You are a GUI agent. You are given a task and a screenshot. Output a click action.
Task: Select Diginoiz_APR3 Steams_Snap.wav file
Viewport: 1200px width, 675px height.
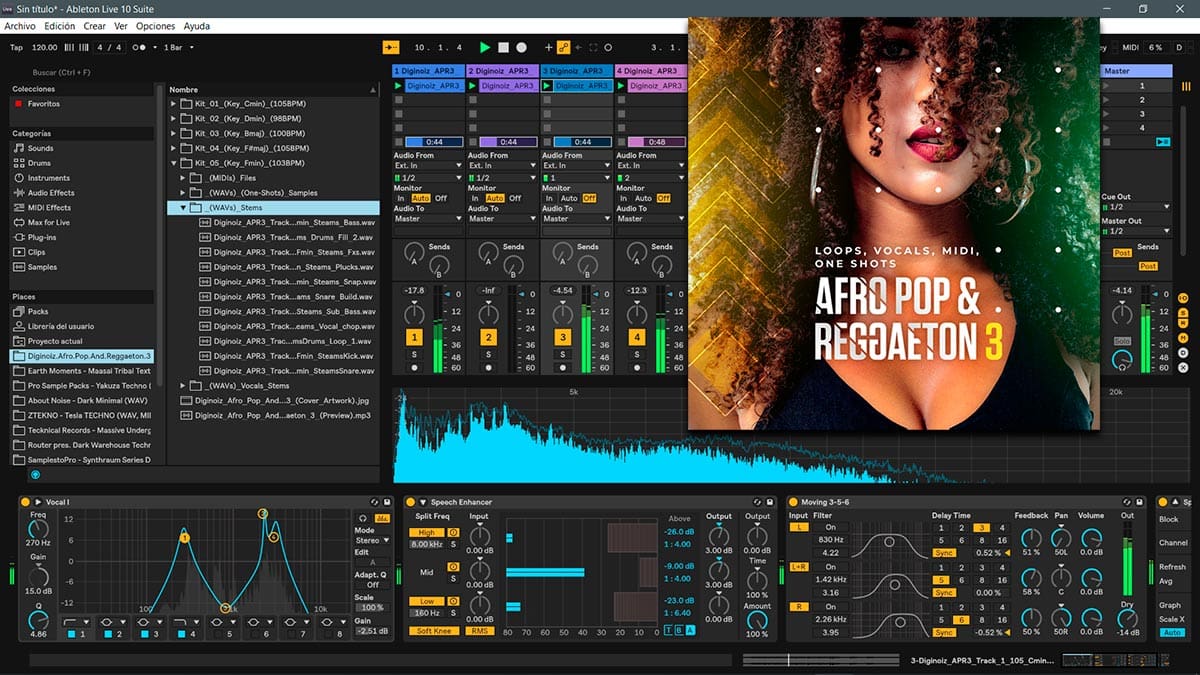(x=287, y=282)
